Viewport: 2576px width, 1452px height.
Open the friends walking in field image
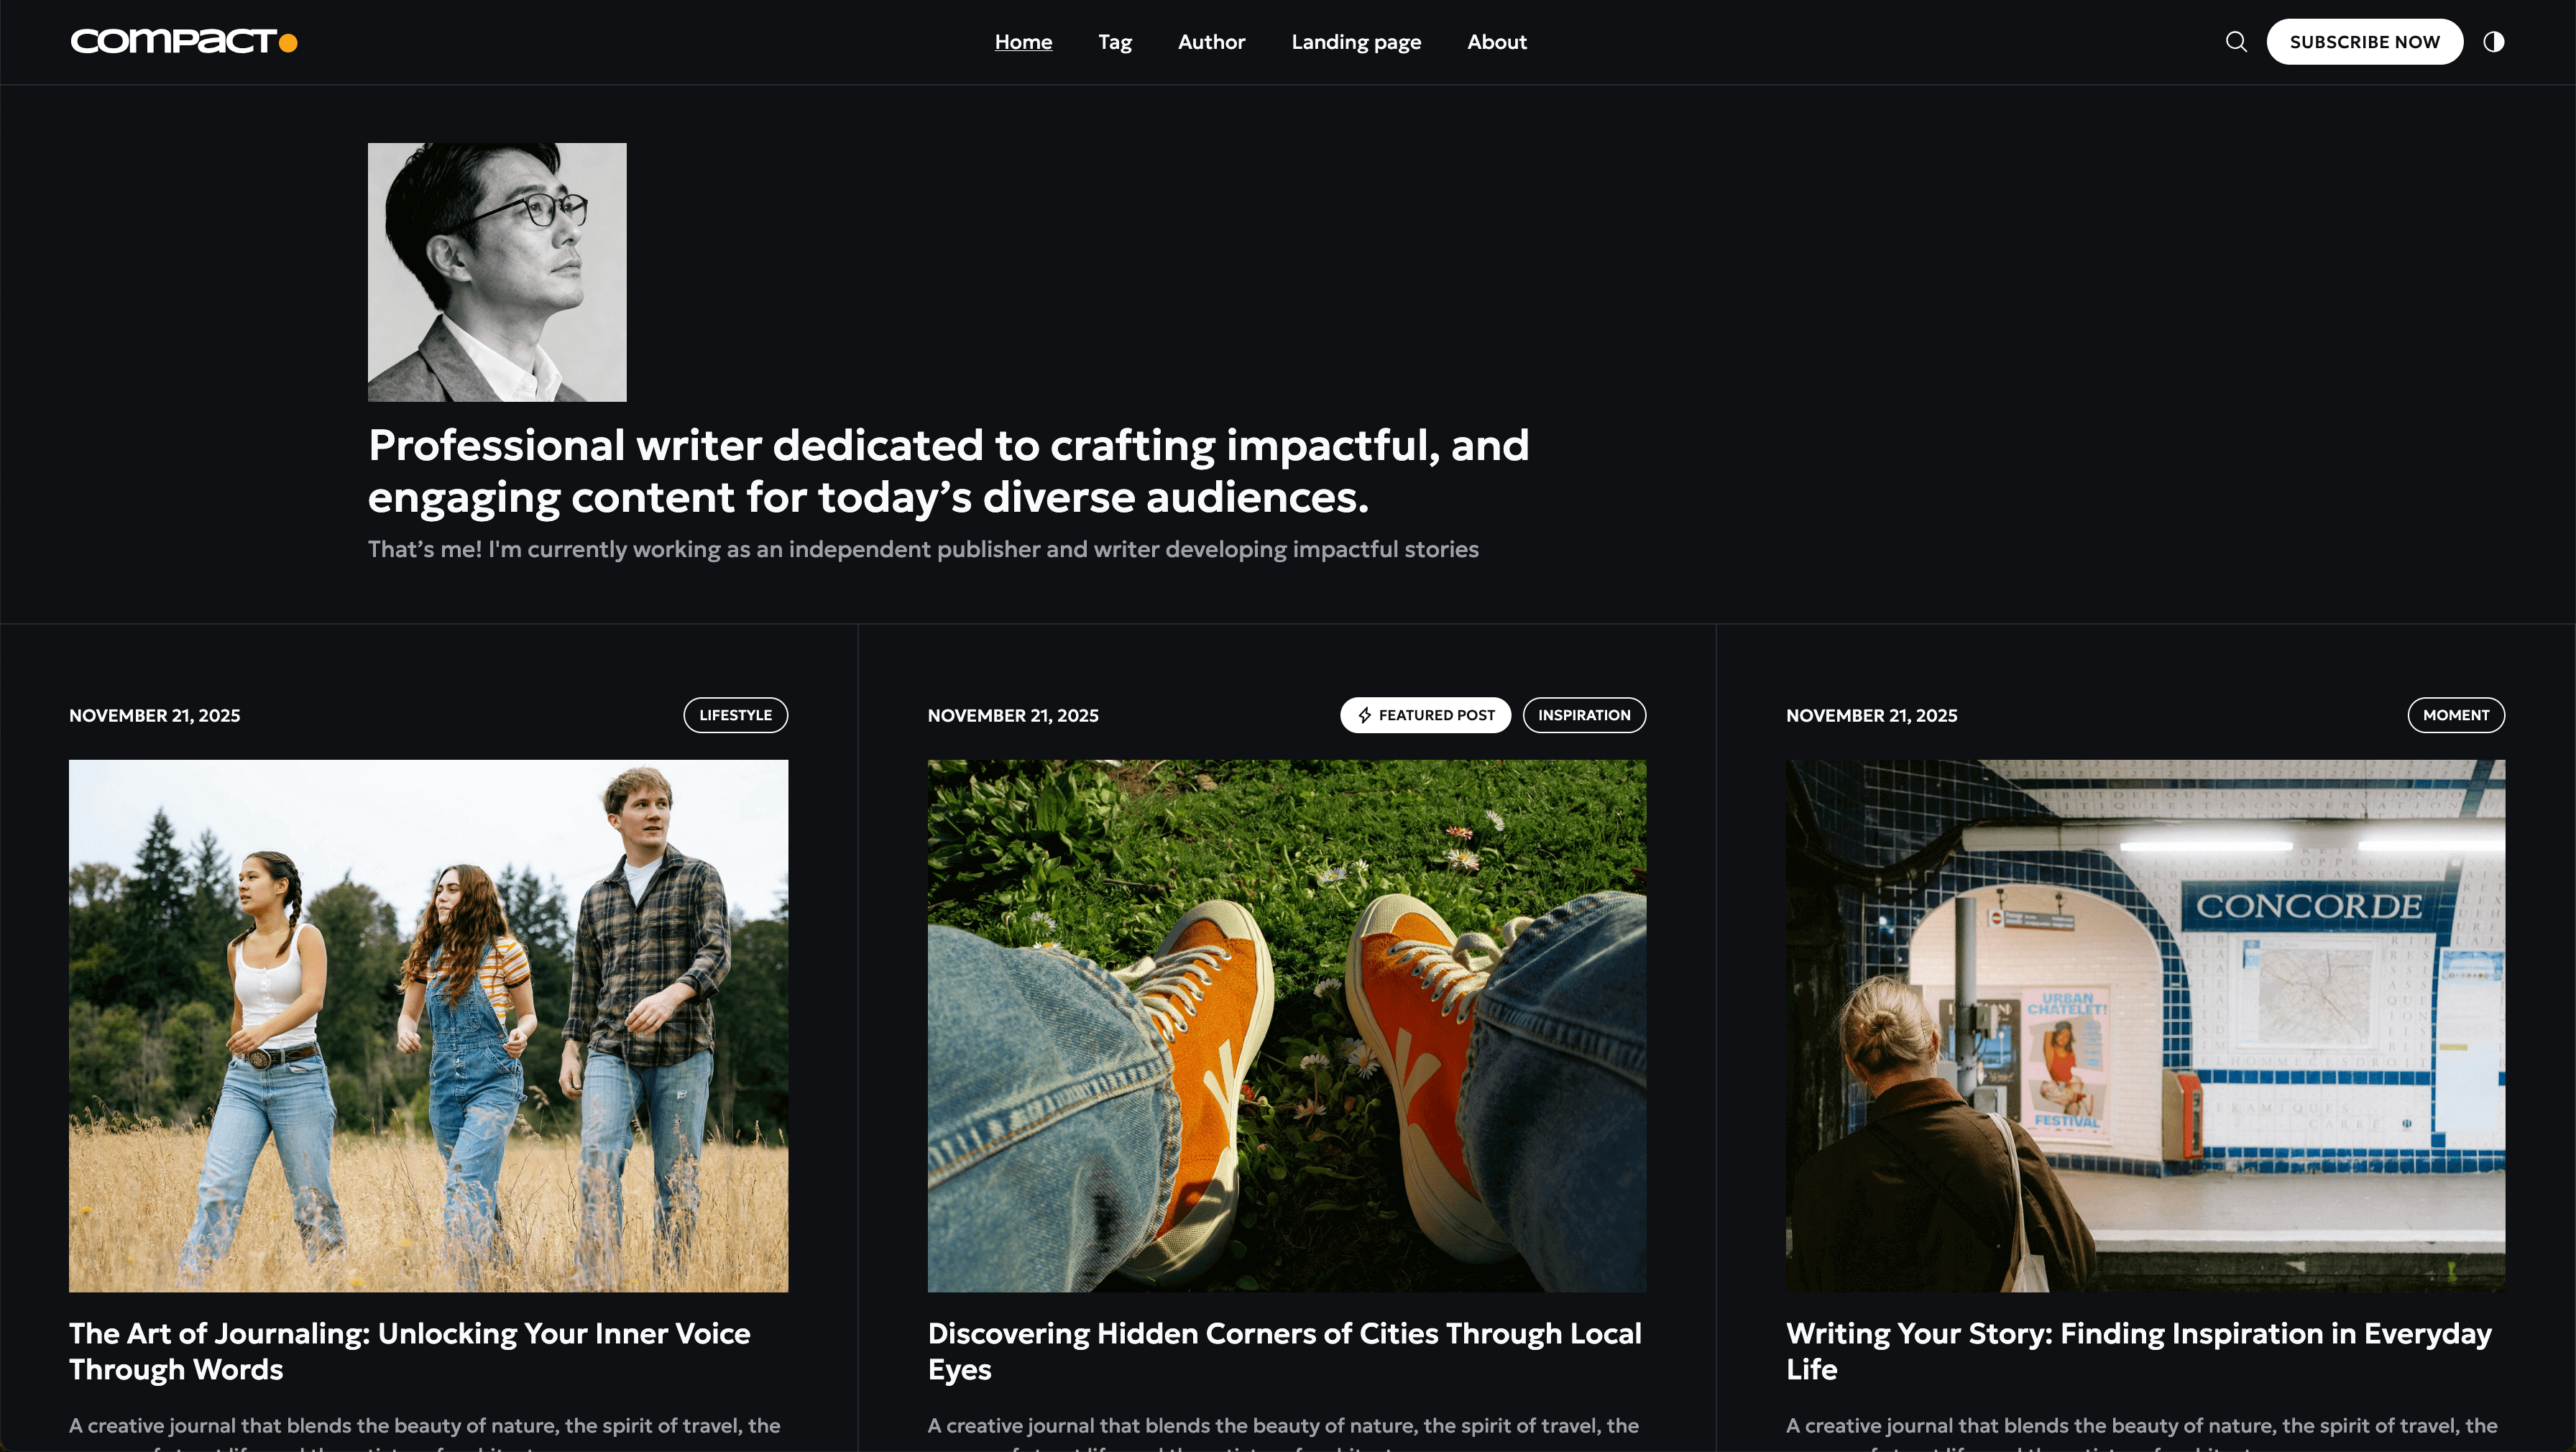click(x=428, y=1026)
